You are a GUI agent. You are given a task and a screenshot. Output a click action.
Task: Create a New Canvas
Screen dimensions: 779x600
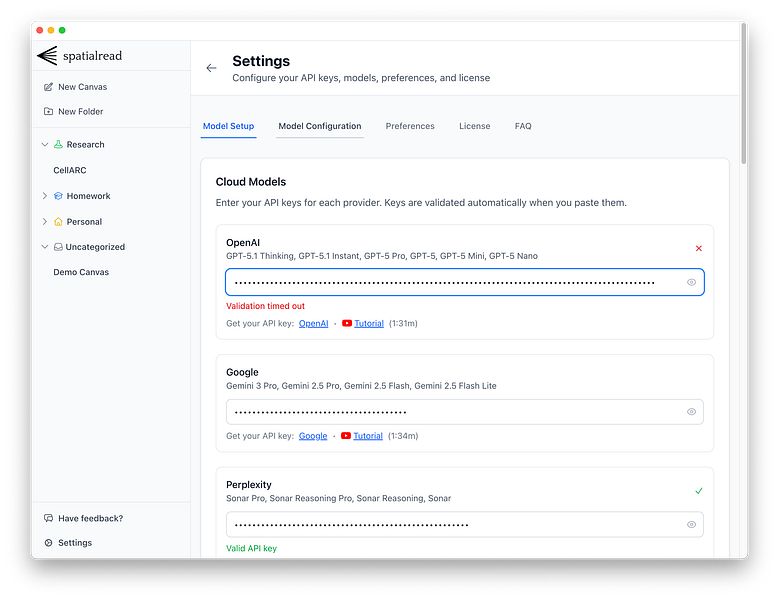tap(82, 87)
